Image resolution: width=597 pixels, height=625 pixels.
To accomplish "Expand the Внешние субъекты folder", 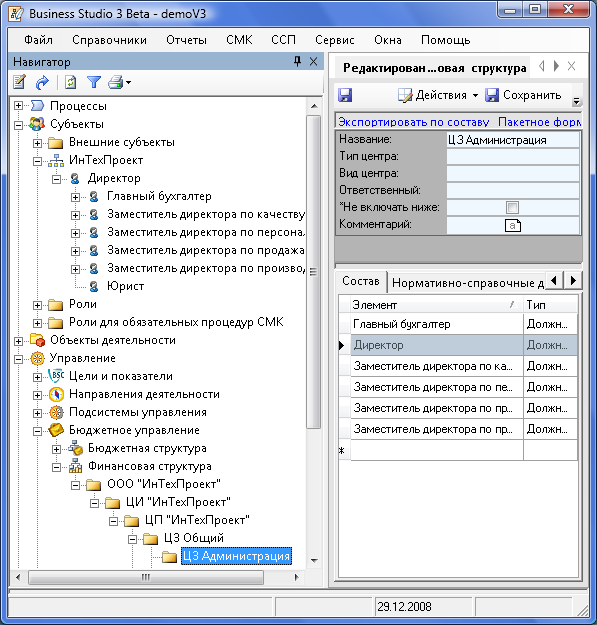I will (x=37, y=143).
